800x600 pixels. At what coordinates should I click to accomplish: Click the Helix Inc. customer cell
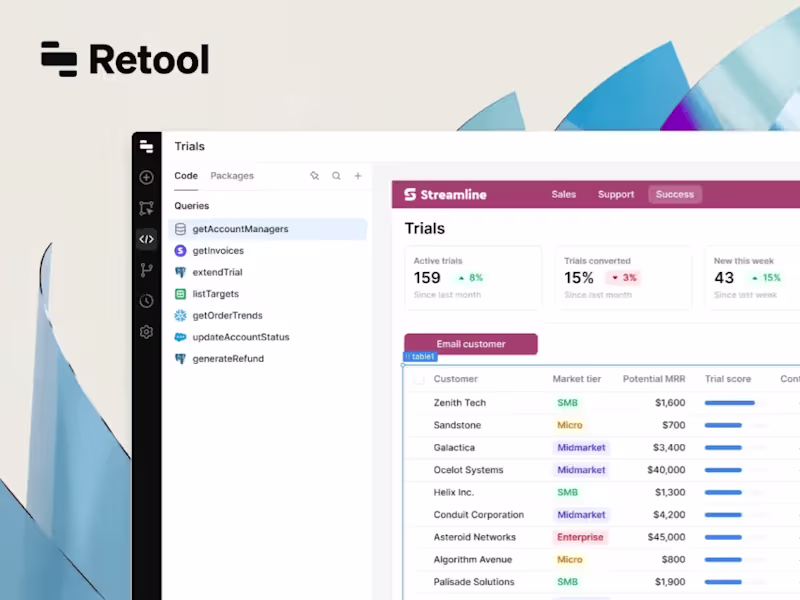(x=454, y=493)
